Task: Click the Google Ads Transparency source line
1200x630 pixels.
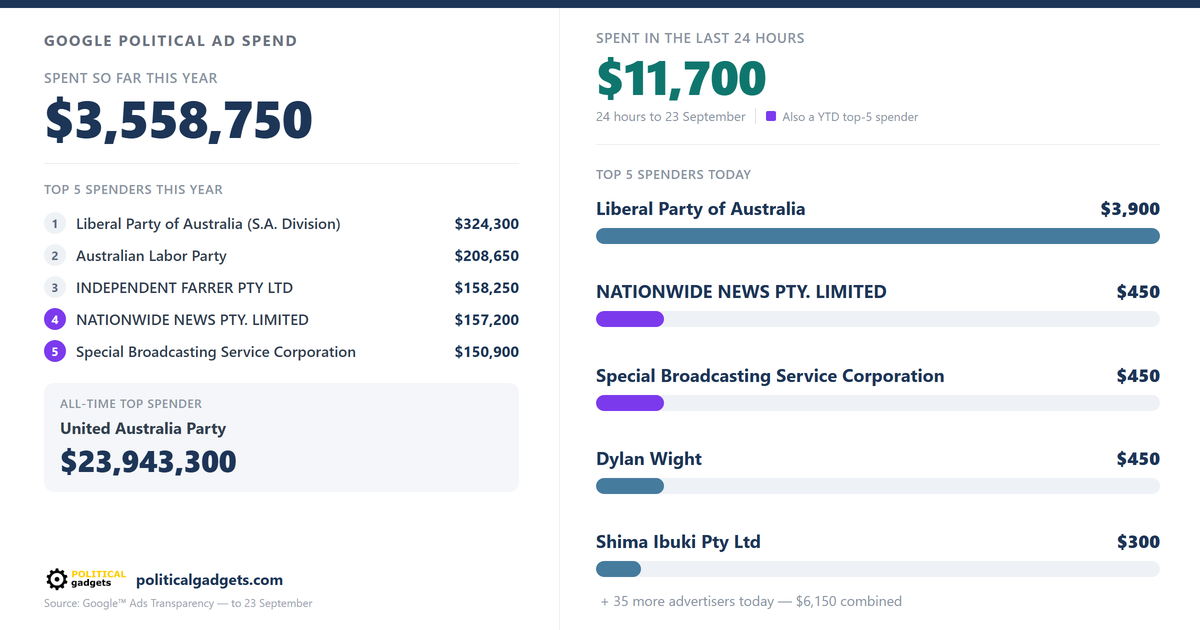Action: [x=178, y=603]
